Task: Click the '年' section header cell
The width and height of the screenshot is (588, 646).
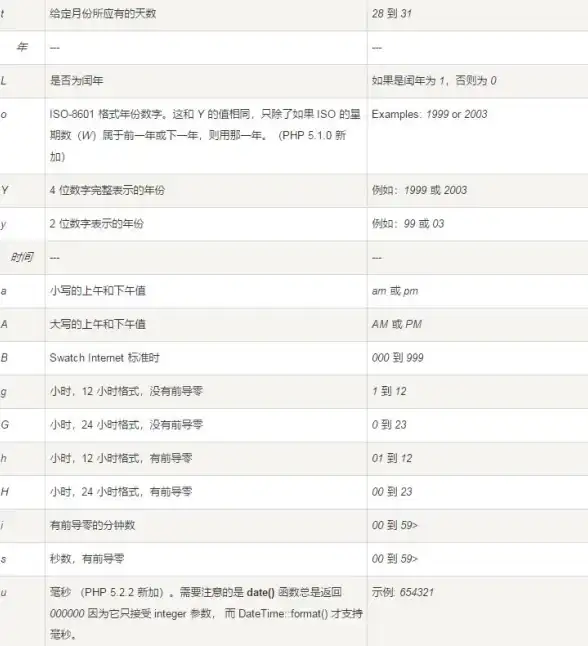Action: tap(22, 47)
